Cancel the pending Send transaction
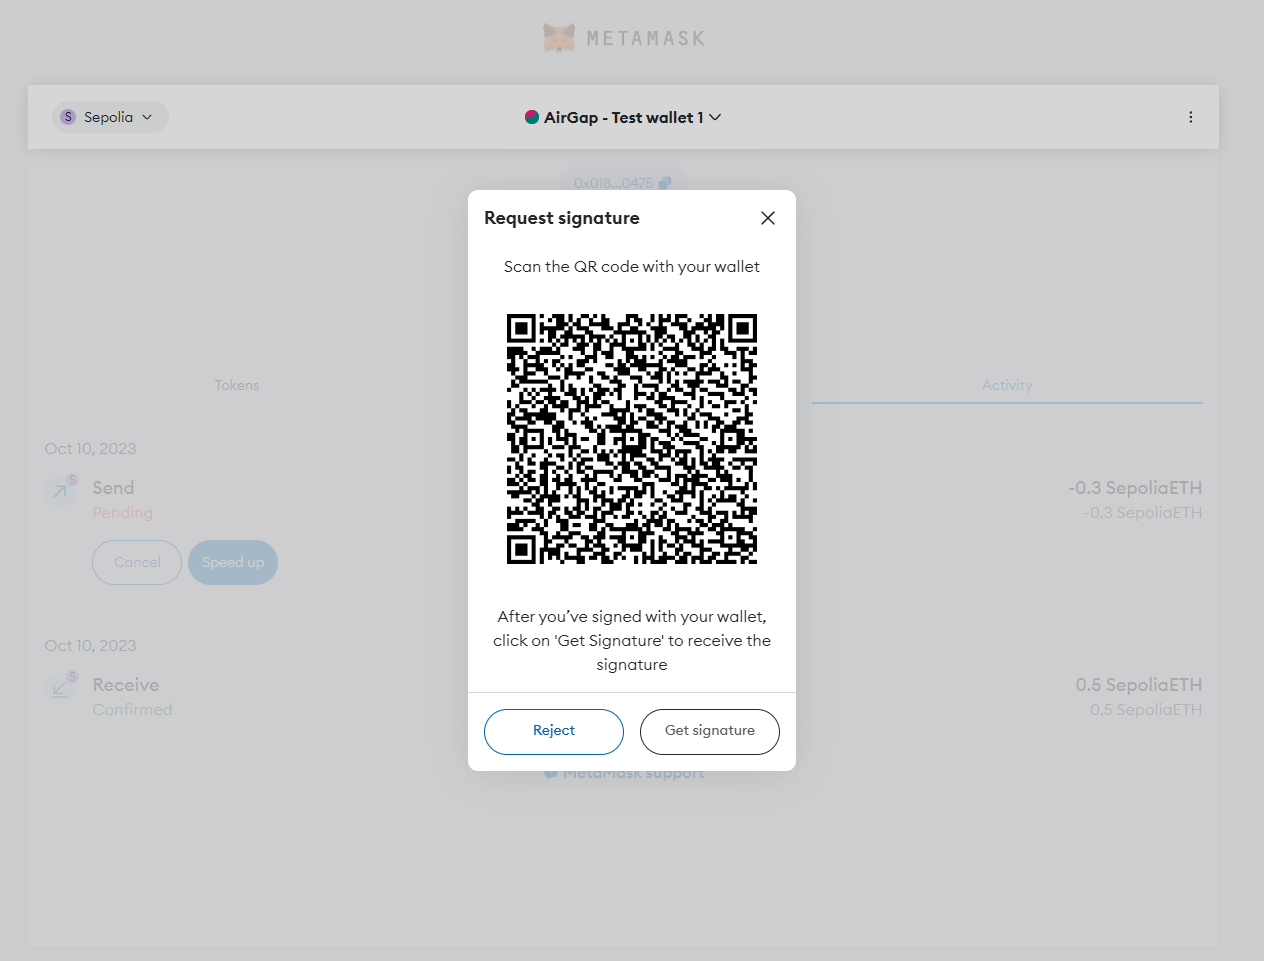Viewport: 1264px width, 961px height. pos(137,562)
